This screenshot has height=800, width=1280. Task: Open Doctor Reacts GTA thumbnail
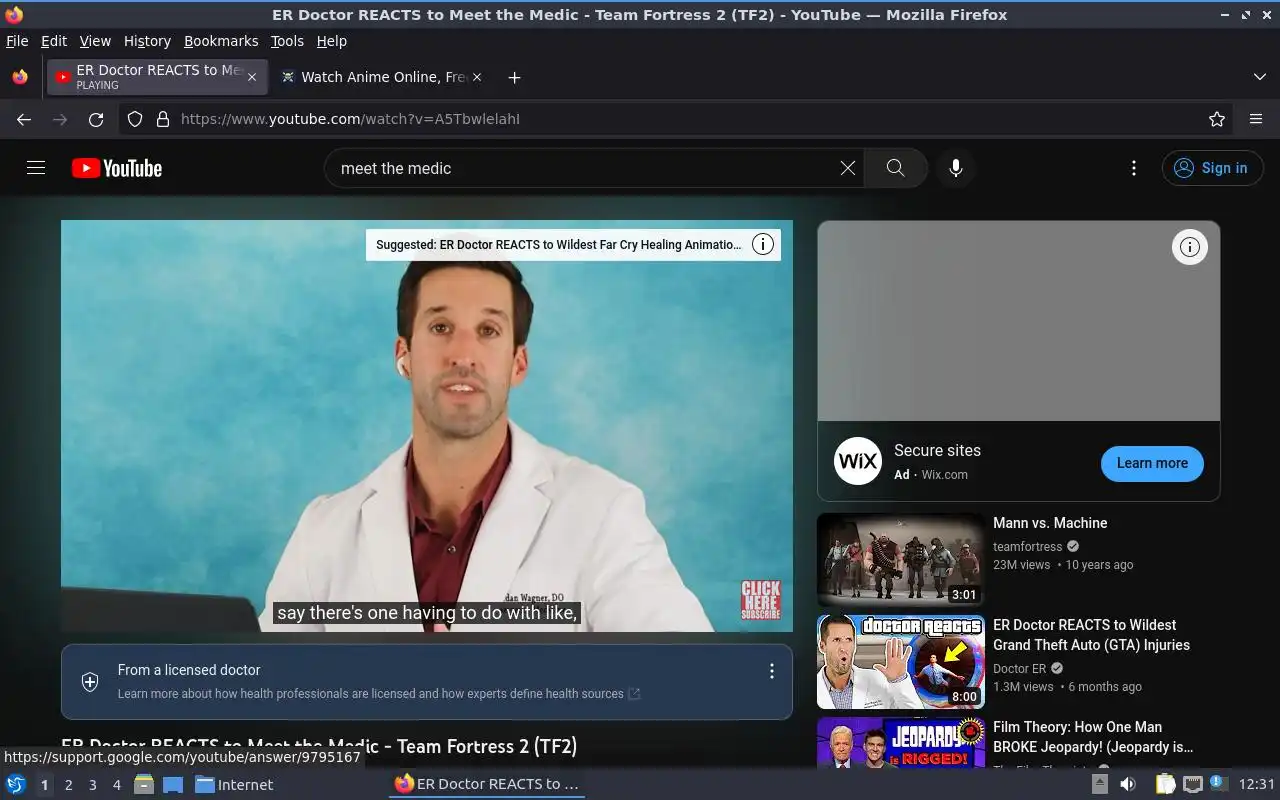coord(901,662)
